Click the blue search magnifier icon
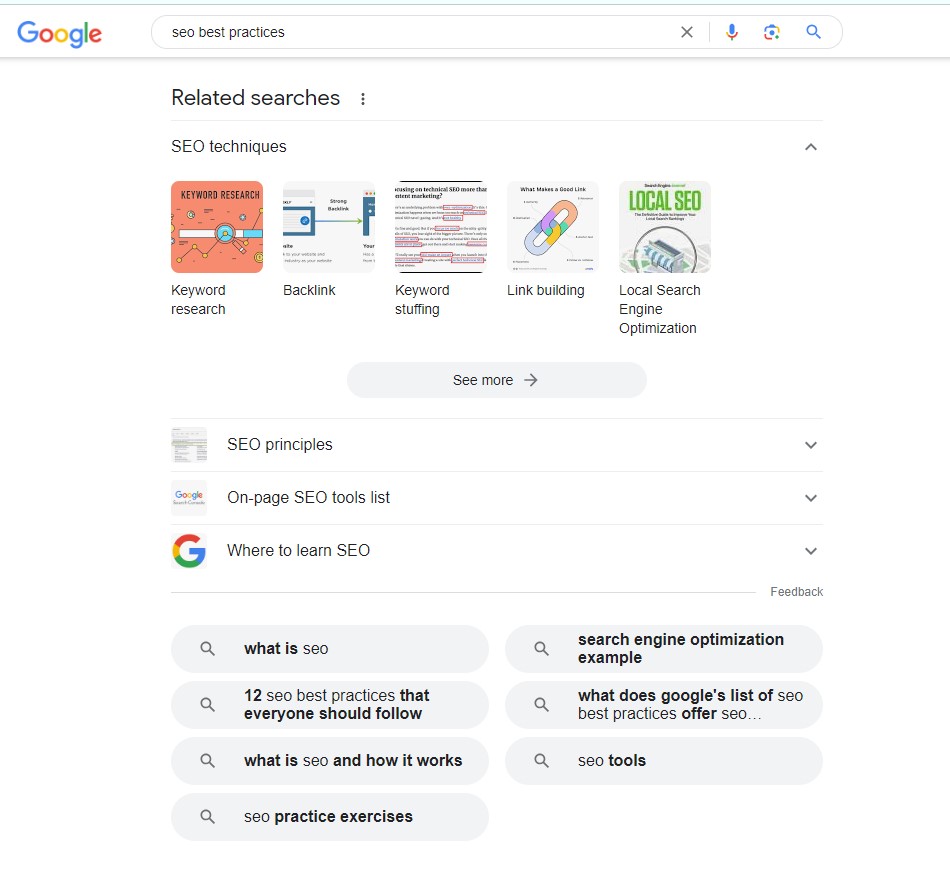This screenshot has width=950, height=875. coord(812,31)
